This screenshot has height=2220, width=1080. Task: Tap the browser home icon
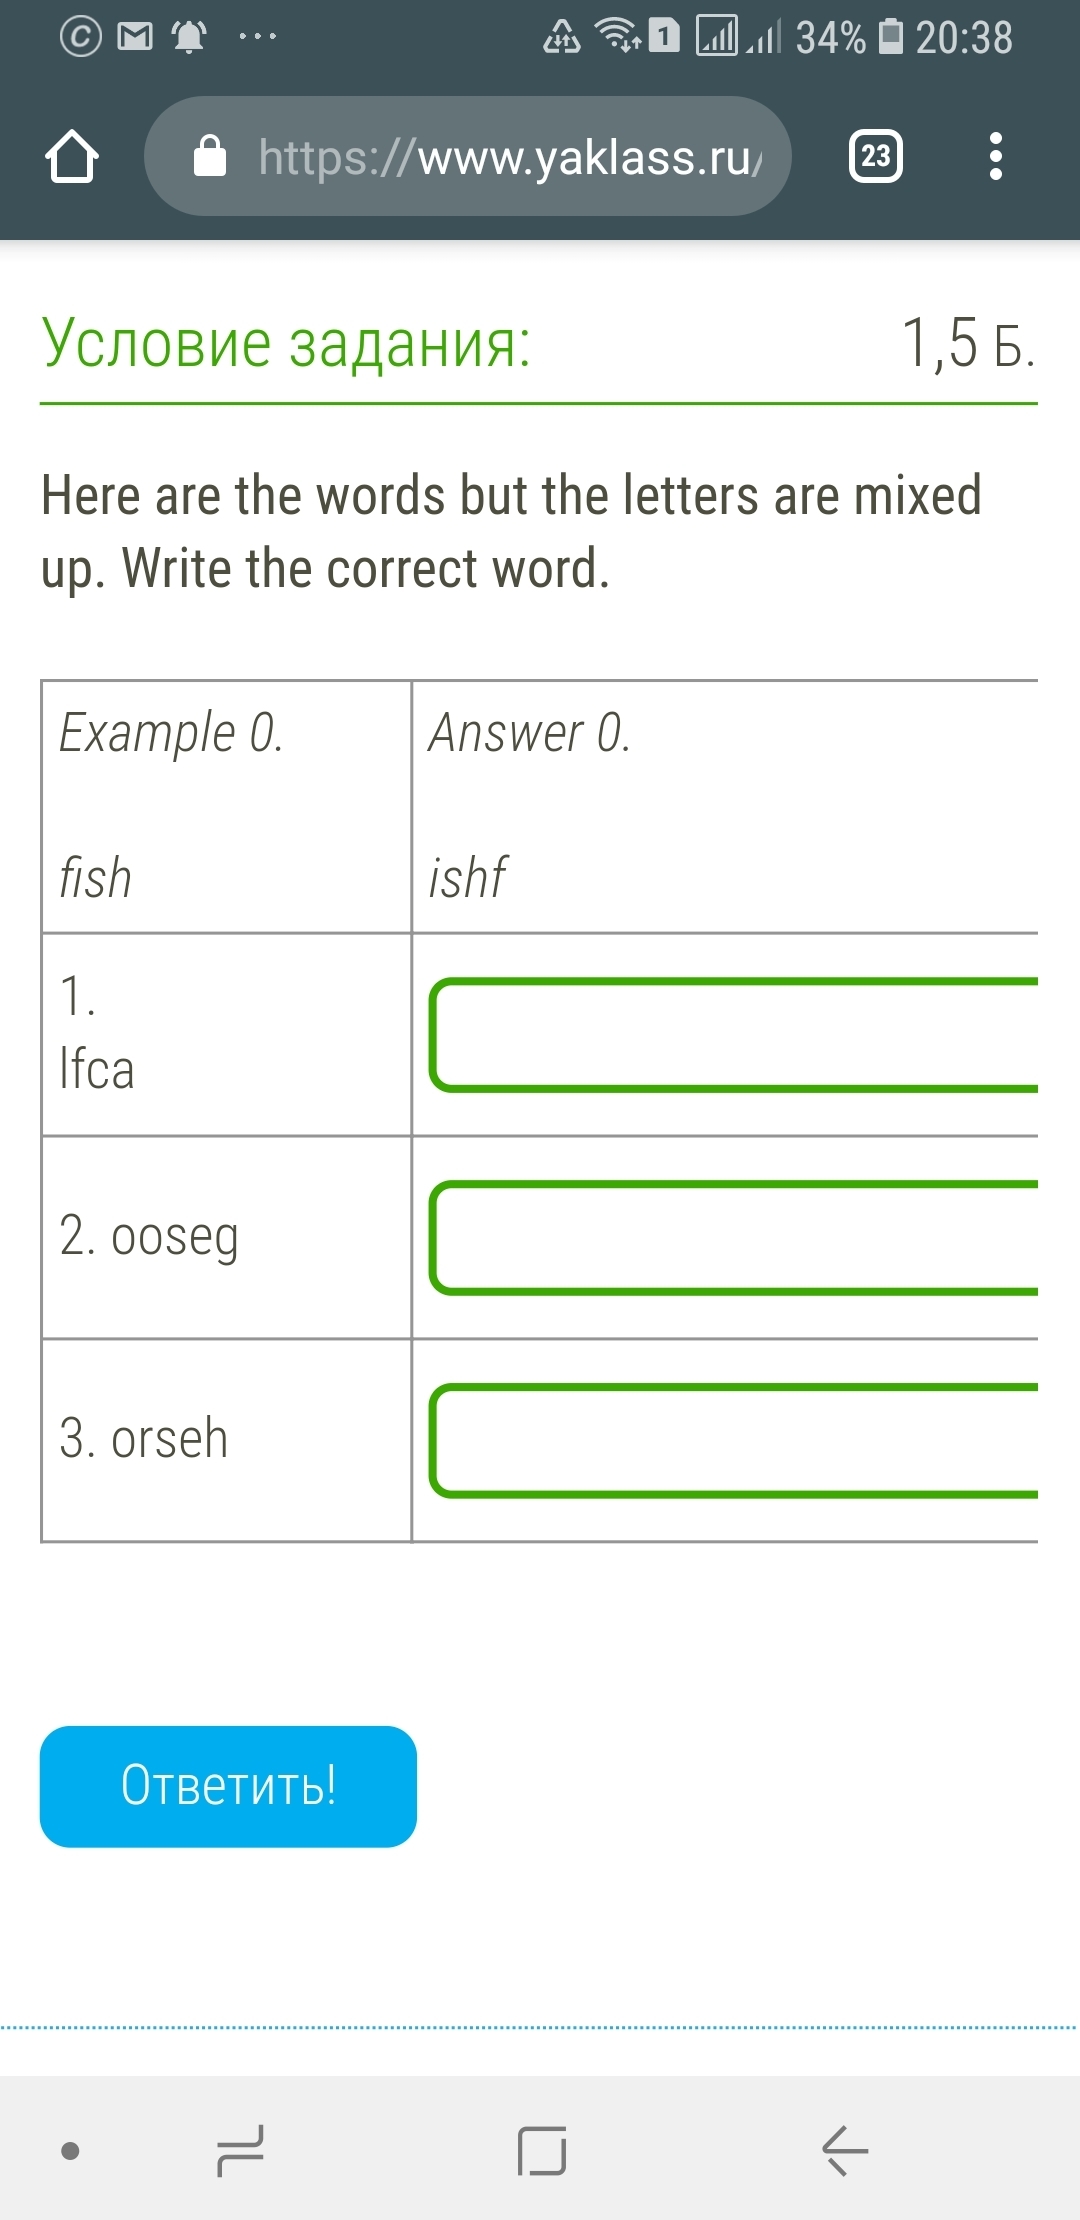coord(72,157)
